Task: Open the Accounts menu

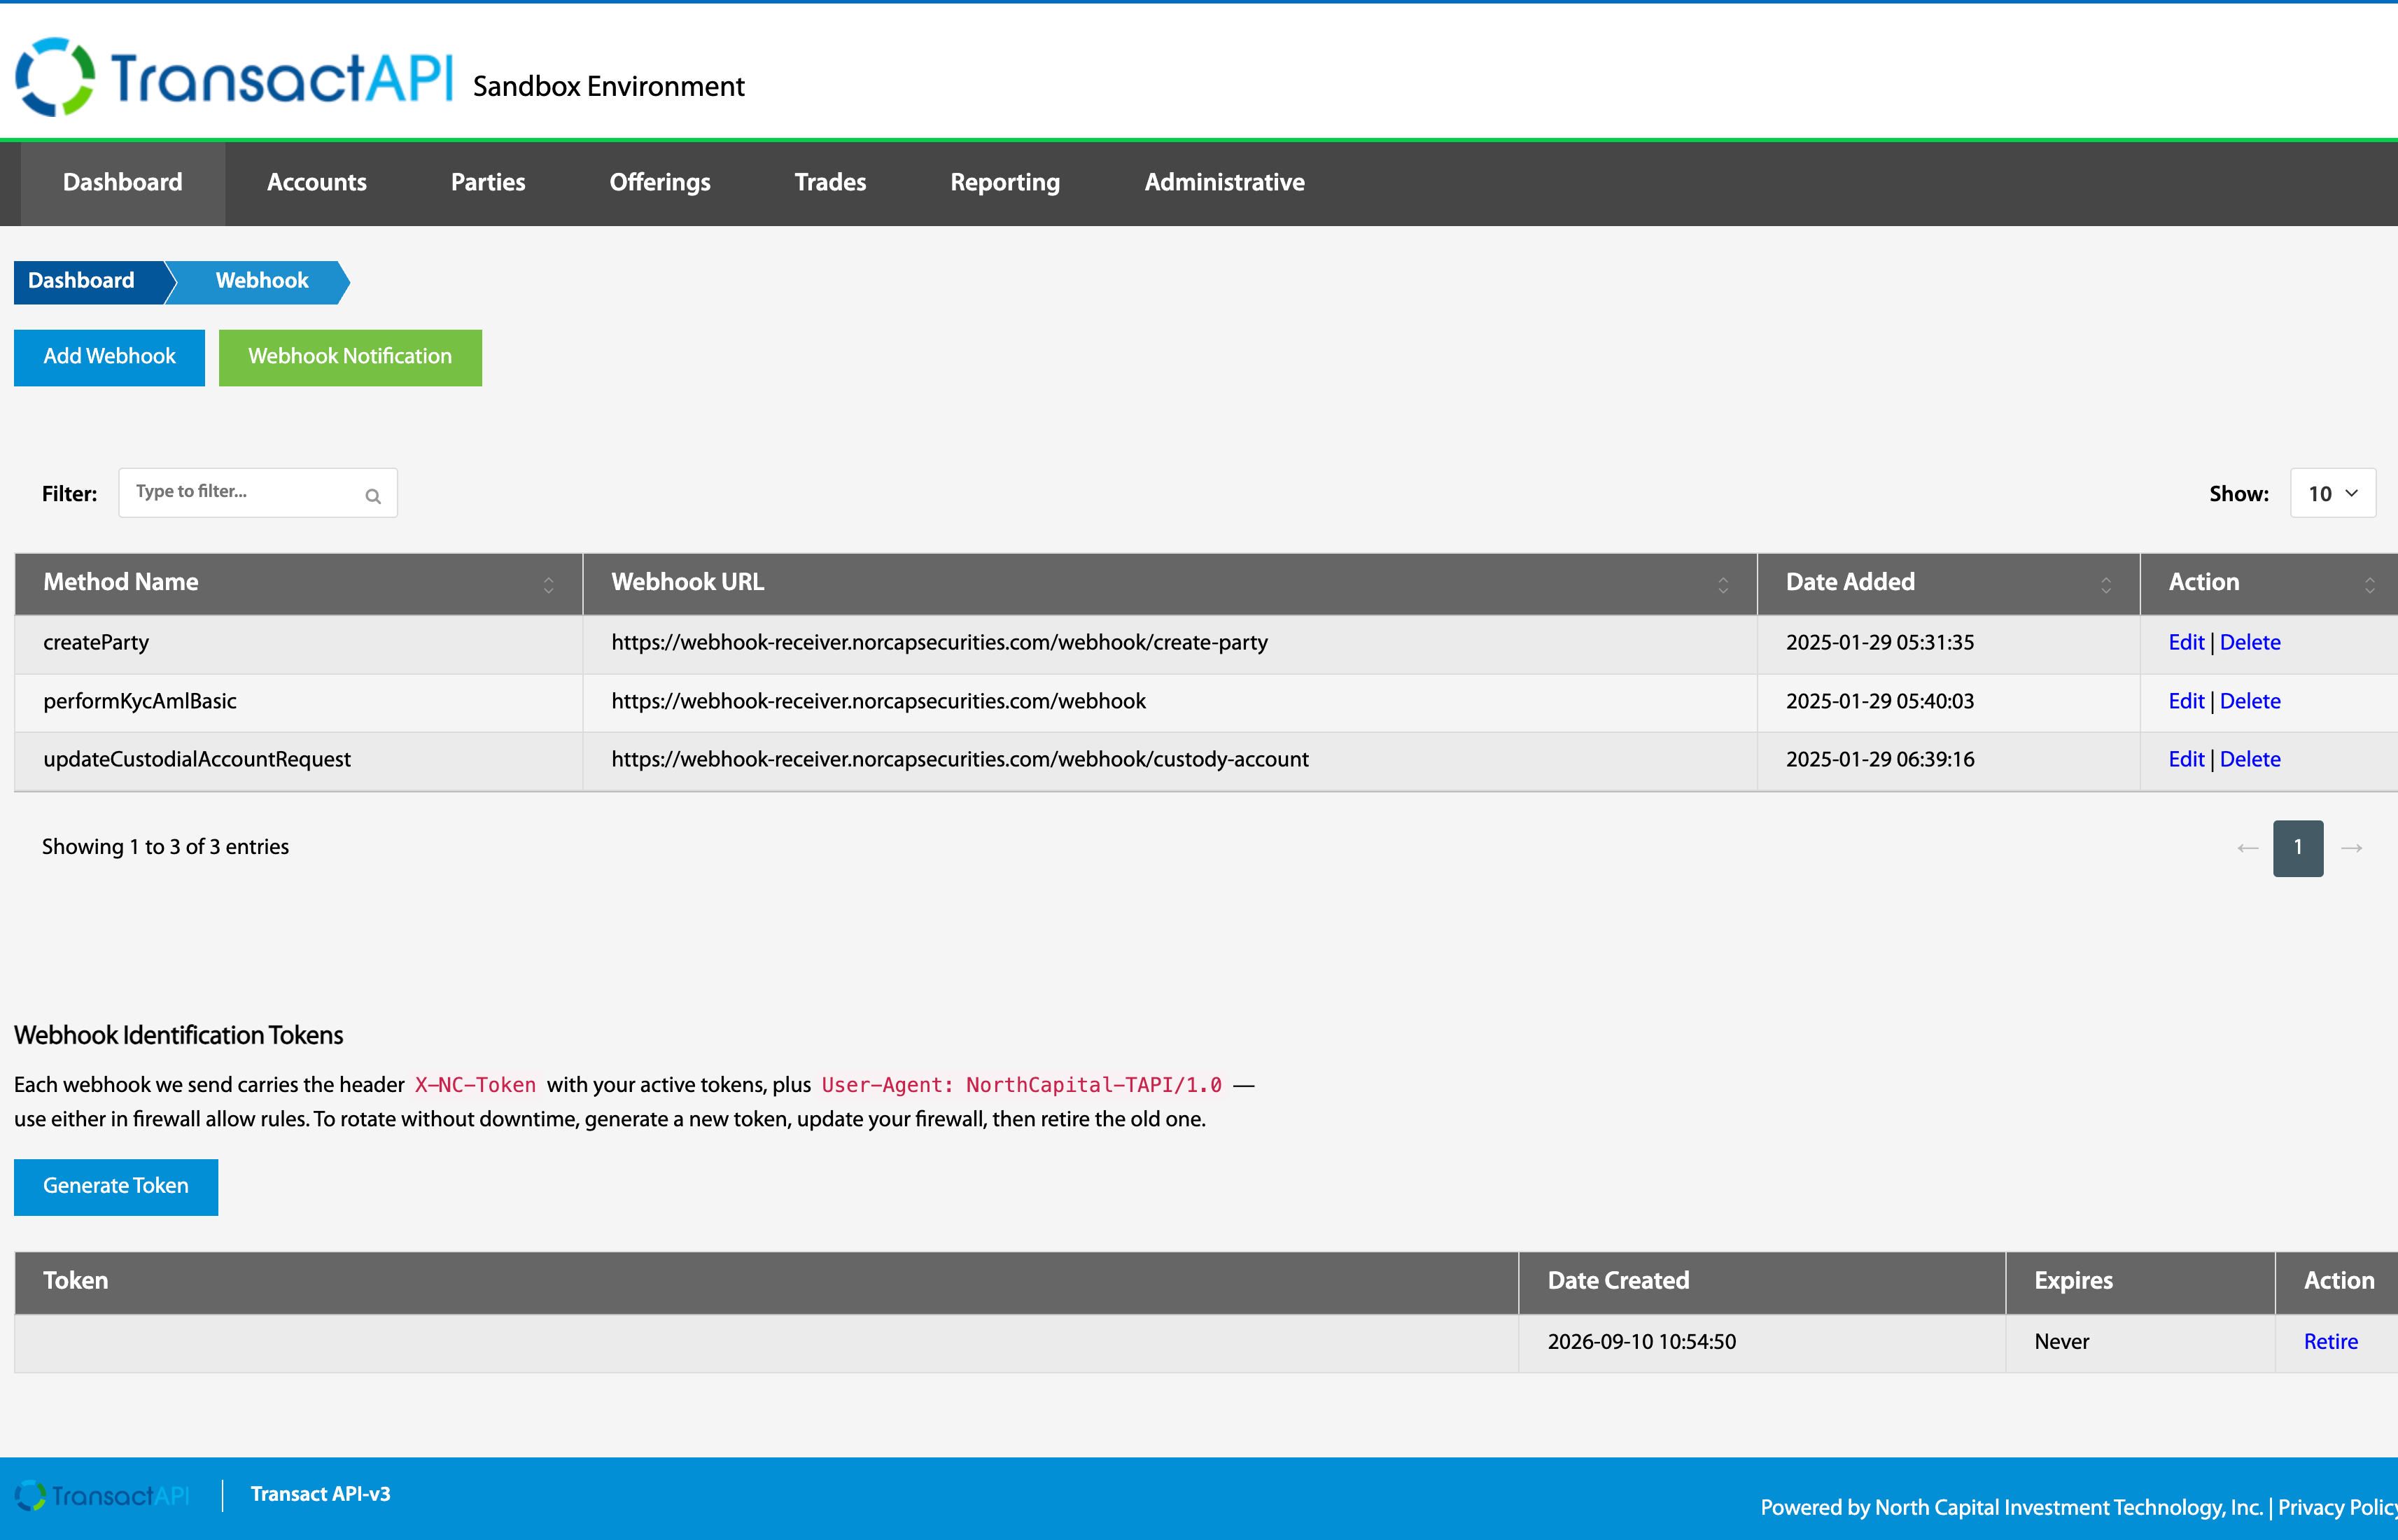Action: click(317, 182)
